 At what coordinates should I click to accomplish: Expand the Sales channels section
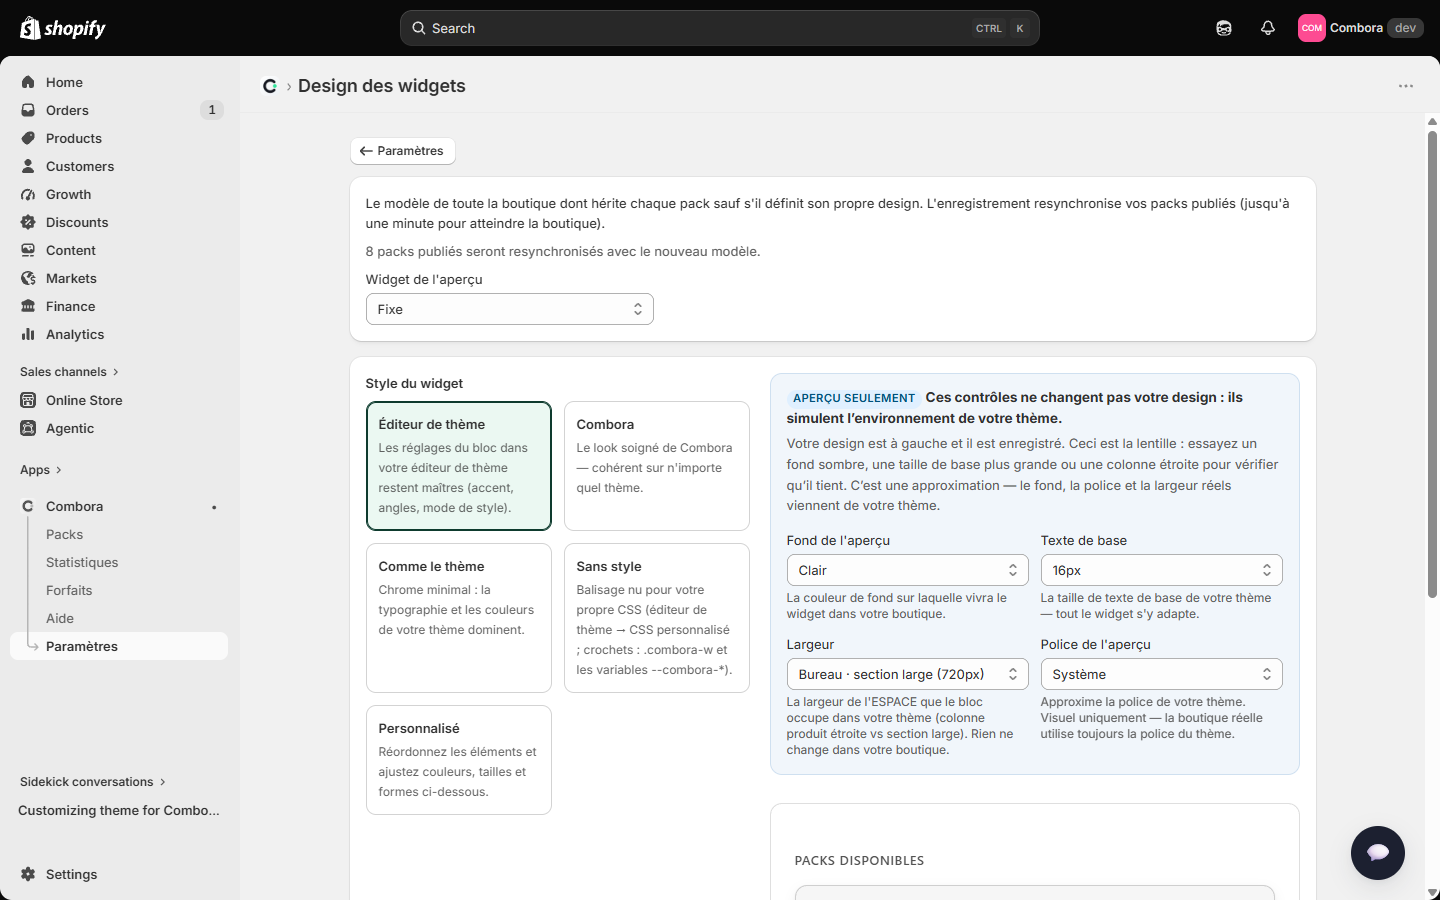[70, 372]
